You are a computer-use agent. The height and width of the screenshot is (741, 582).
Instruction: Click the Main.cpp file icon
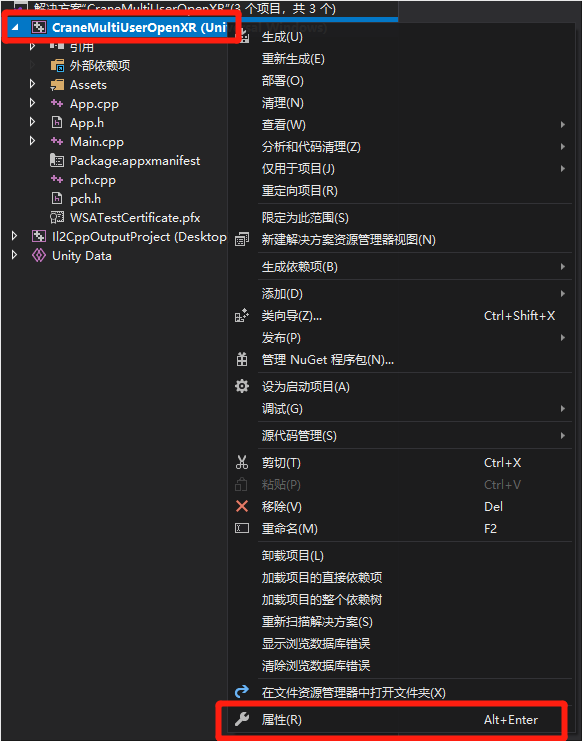coord(57,141)
